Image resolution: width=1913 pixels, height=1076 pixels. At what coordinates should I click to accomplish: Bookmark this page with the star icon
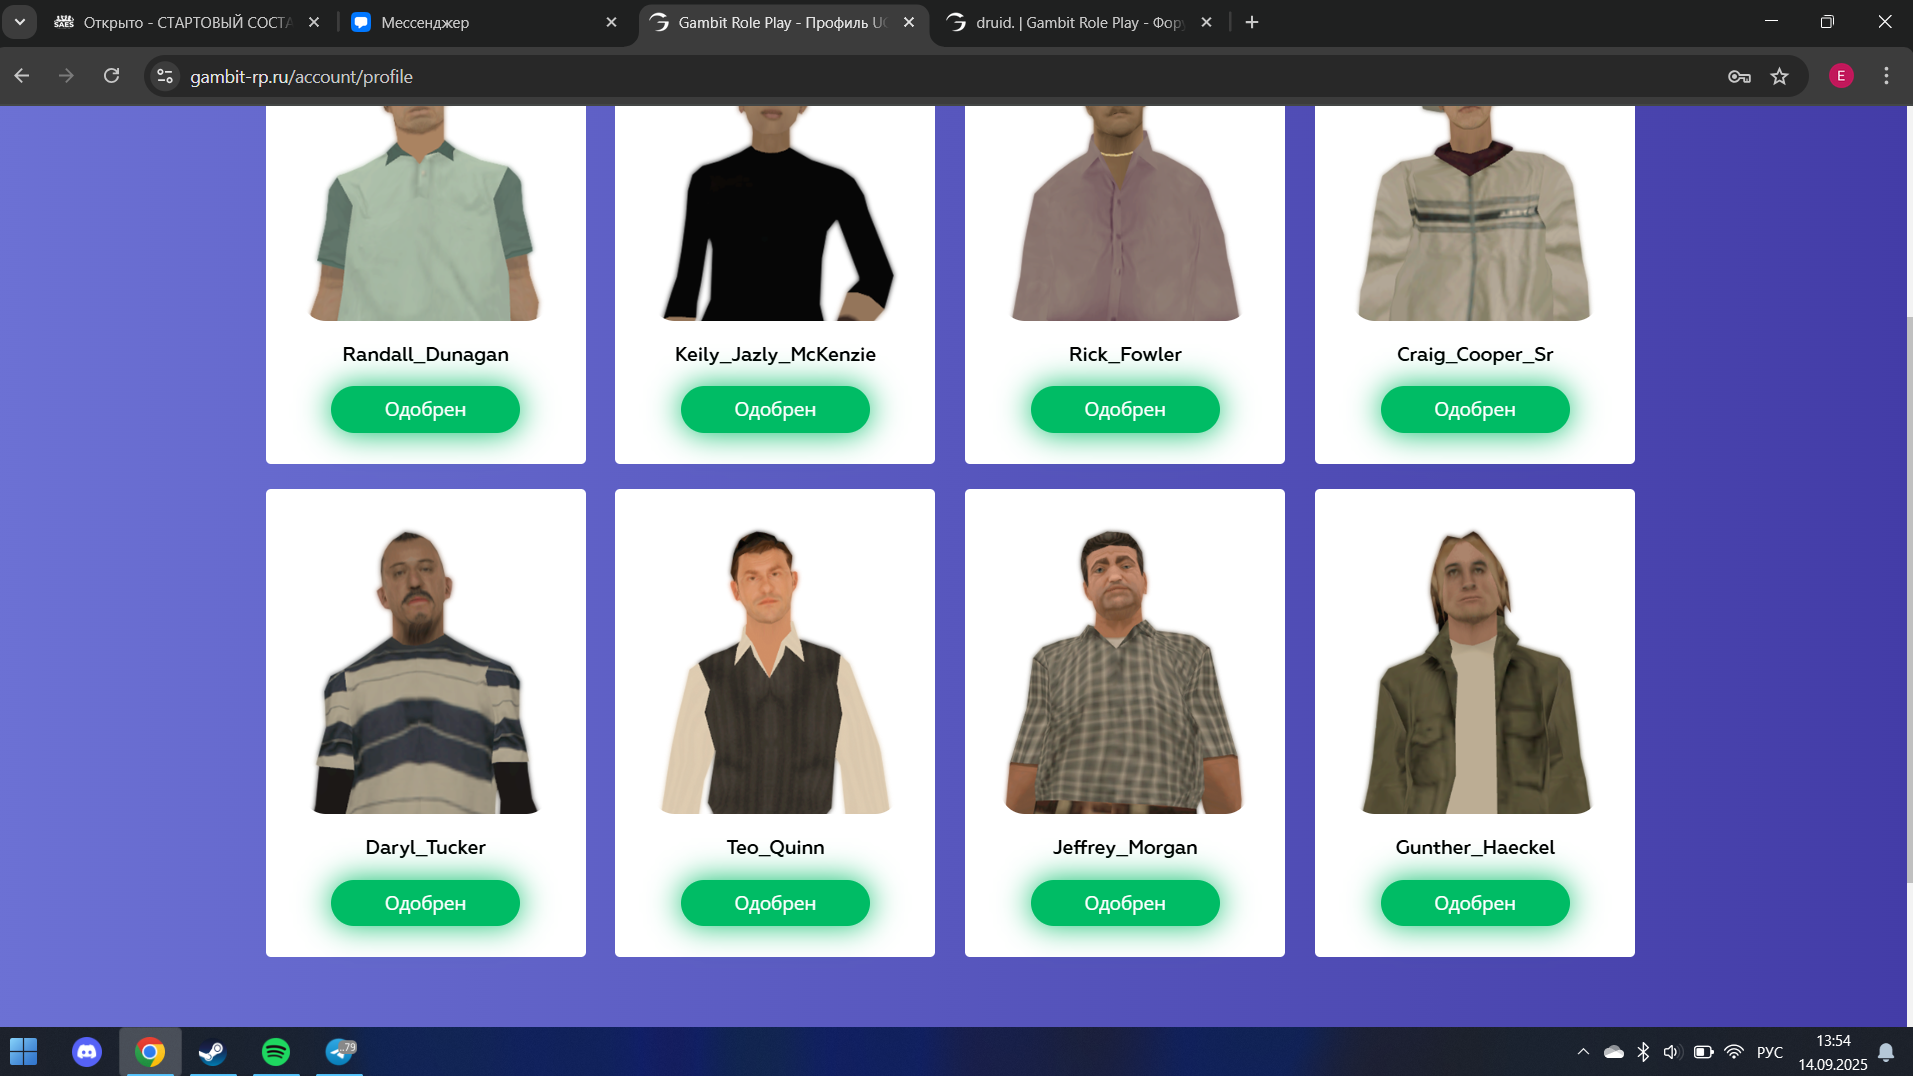1779,76
